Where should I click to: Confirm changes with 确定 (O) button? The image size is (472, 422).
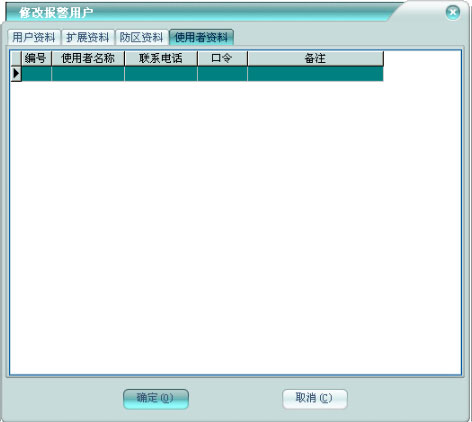click(156, 399)
